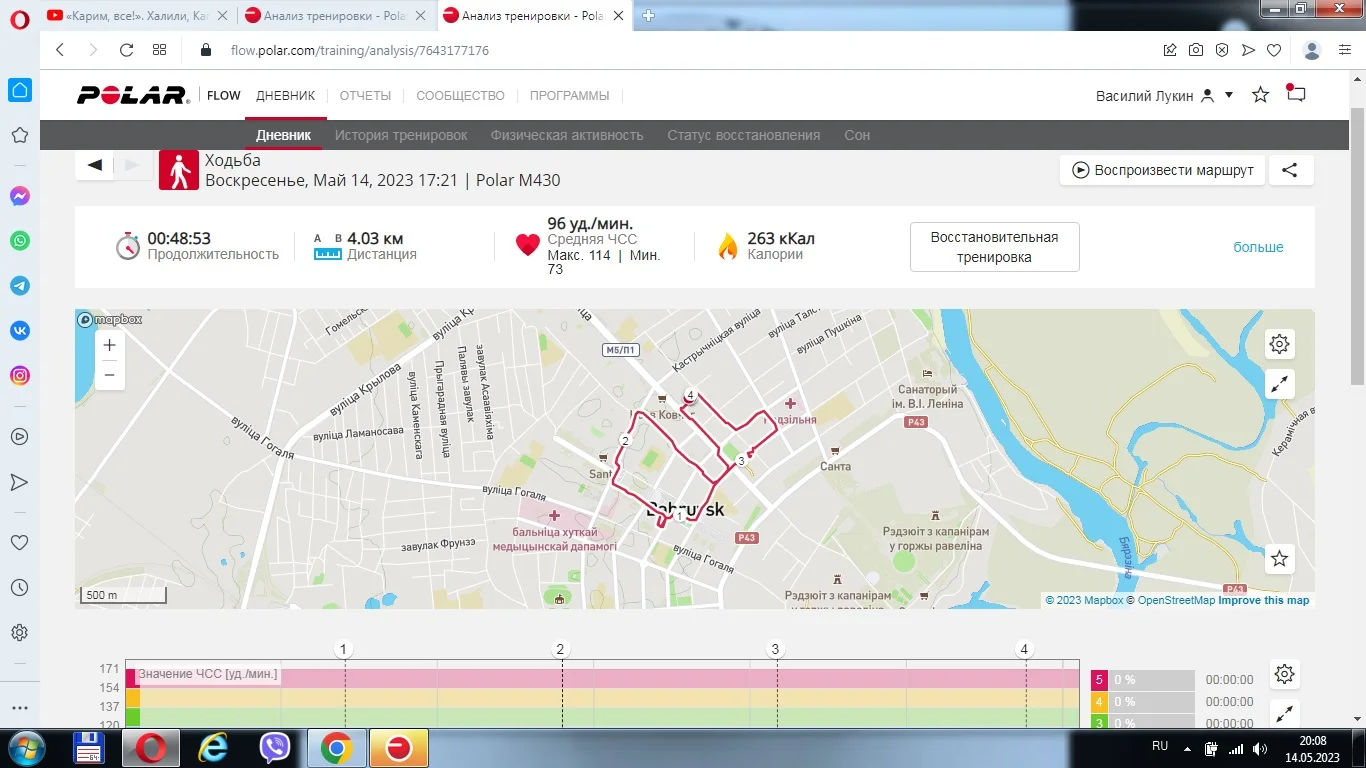
Task: Expand Василий Лукин account dropdown
Action: [x=1229, y=96]
